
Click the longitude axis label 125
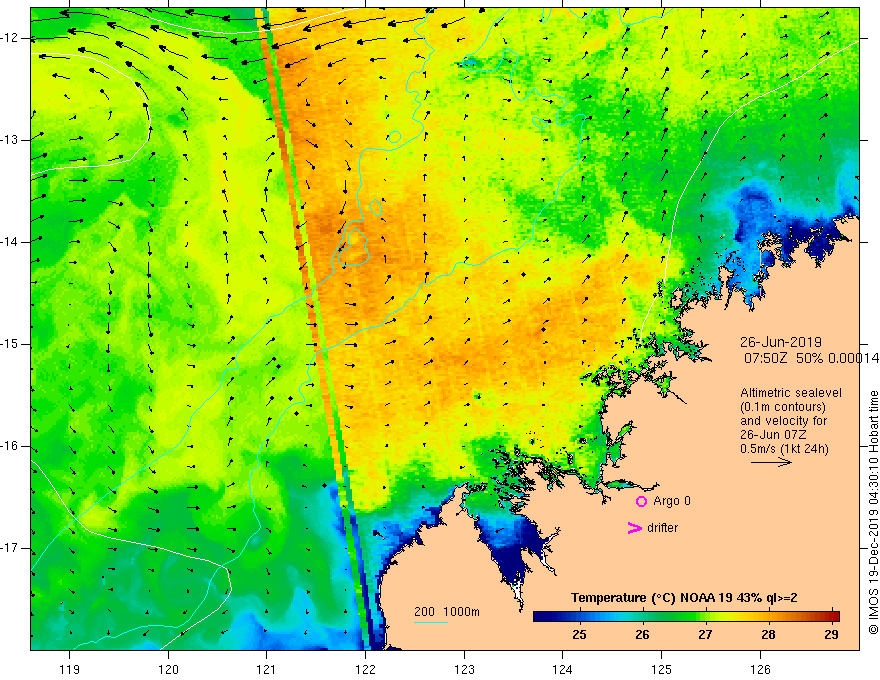(662, 669)
